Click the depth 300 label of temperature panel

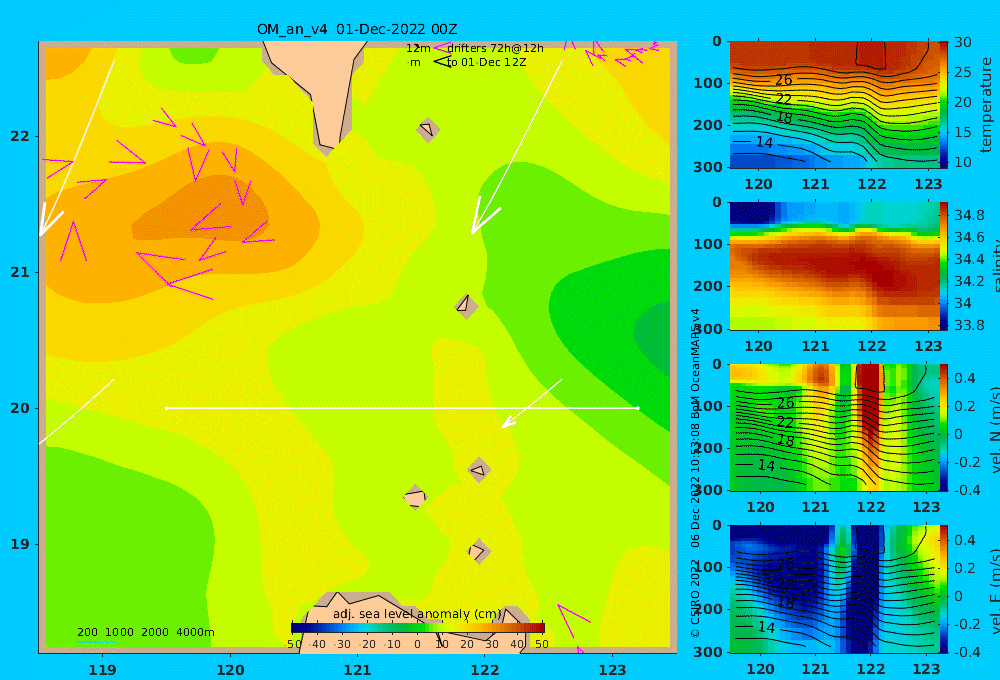(x=708, y=167)
